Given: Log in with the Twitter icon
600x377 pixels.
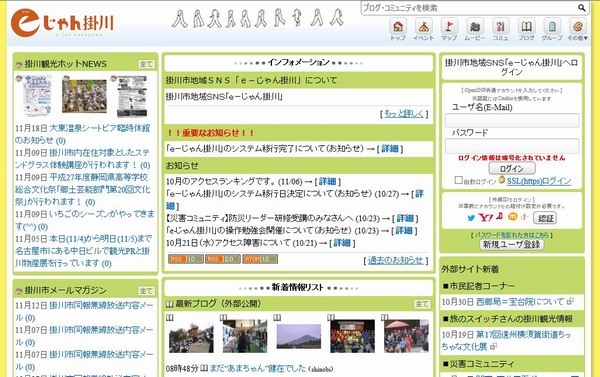Looking at the screenshot, I should point(471,218).
